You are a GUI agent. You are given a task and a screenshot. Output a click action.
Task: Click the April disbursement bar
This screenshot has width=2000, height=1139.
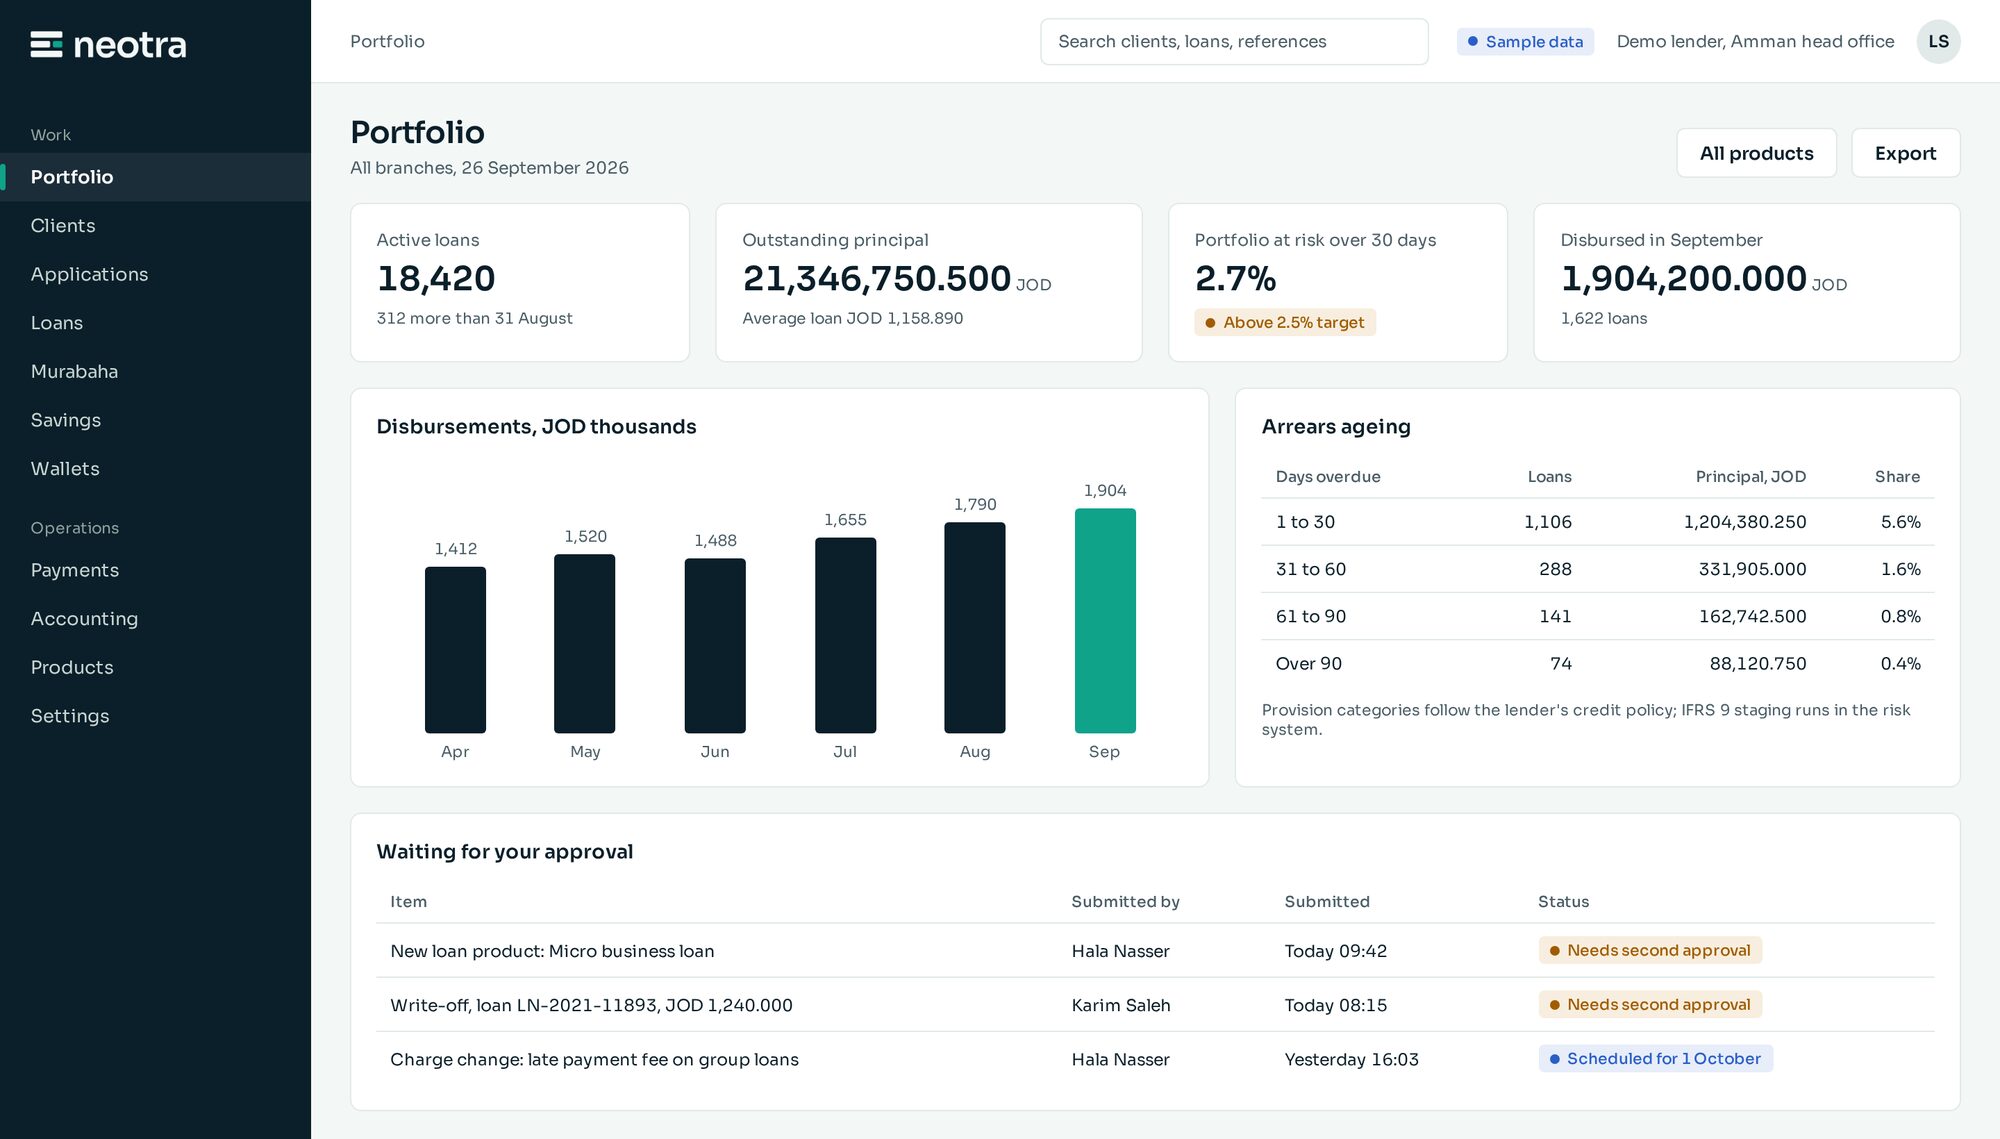pos(455,650)
